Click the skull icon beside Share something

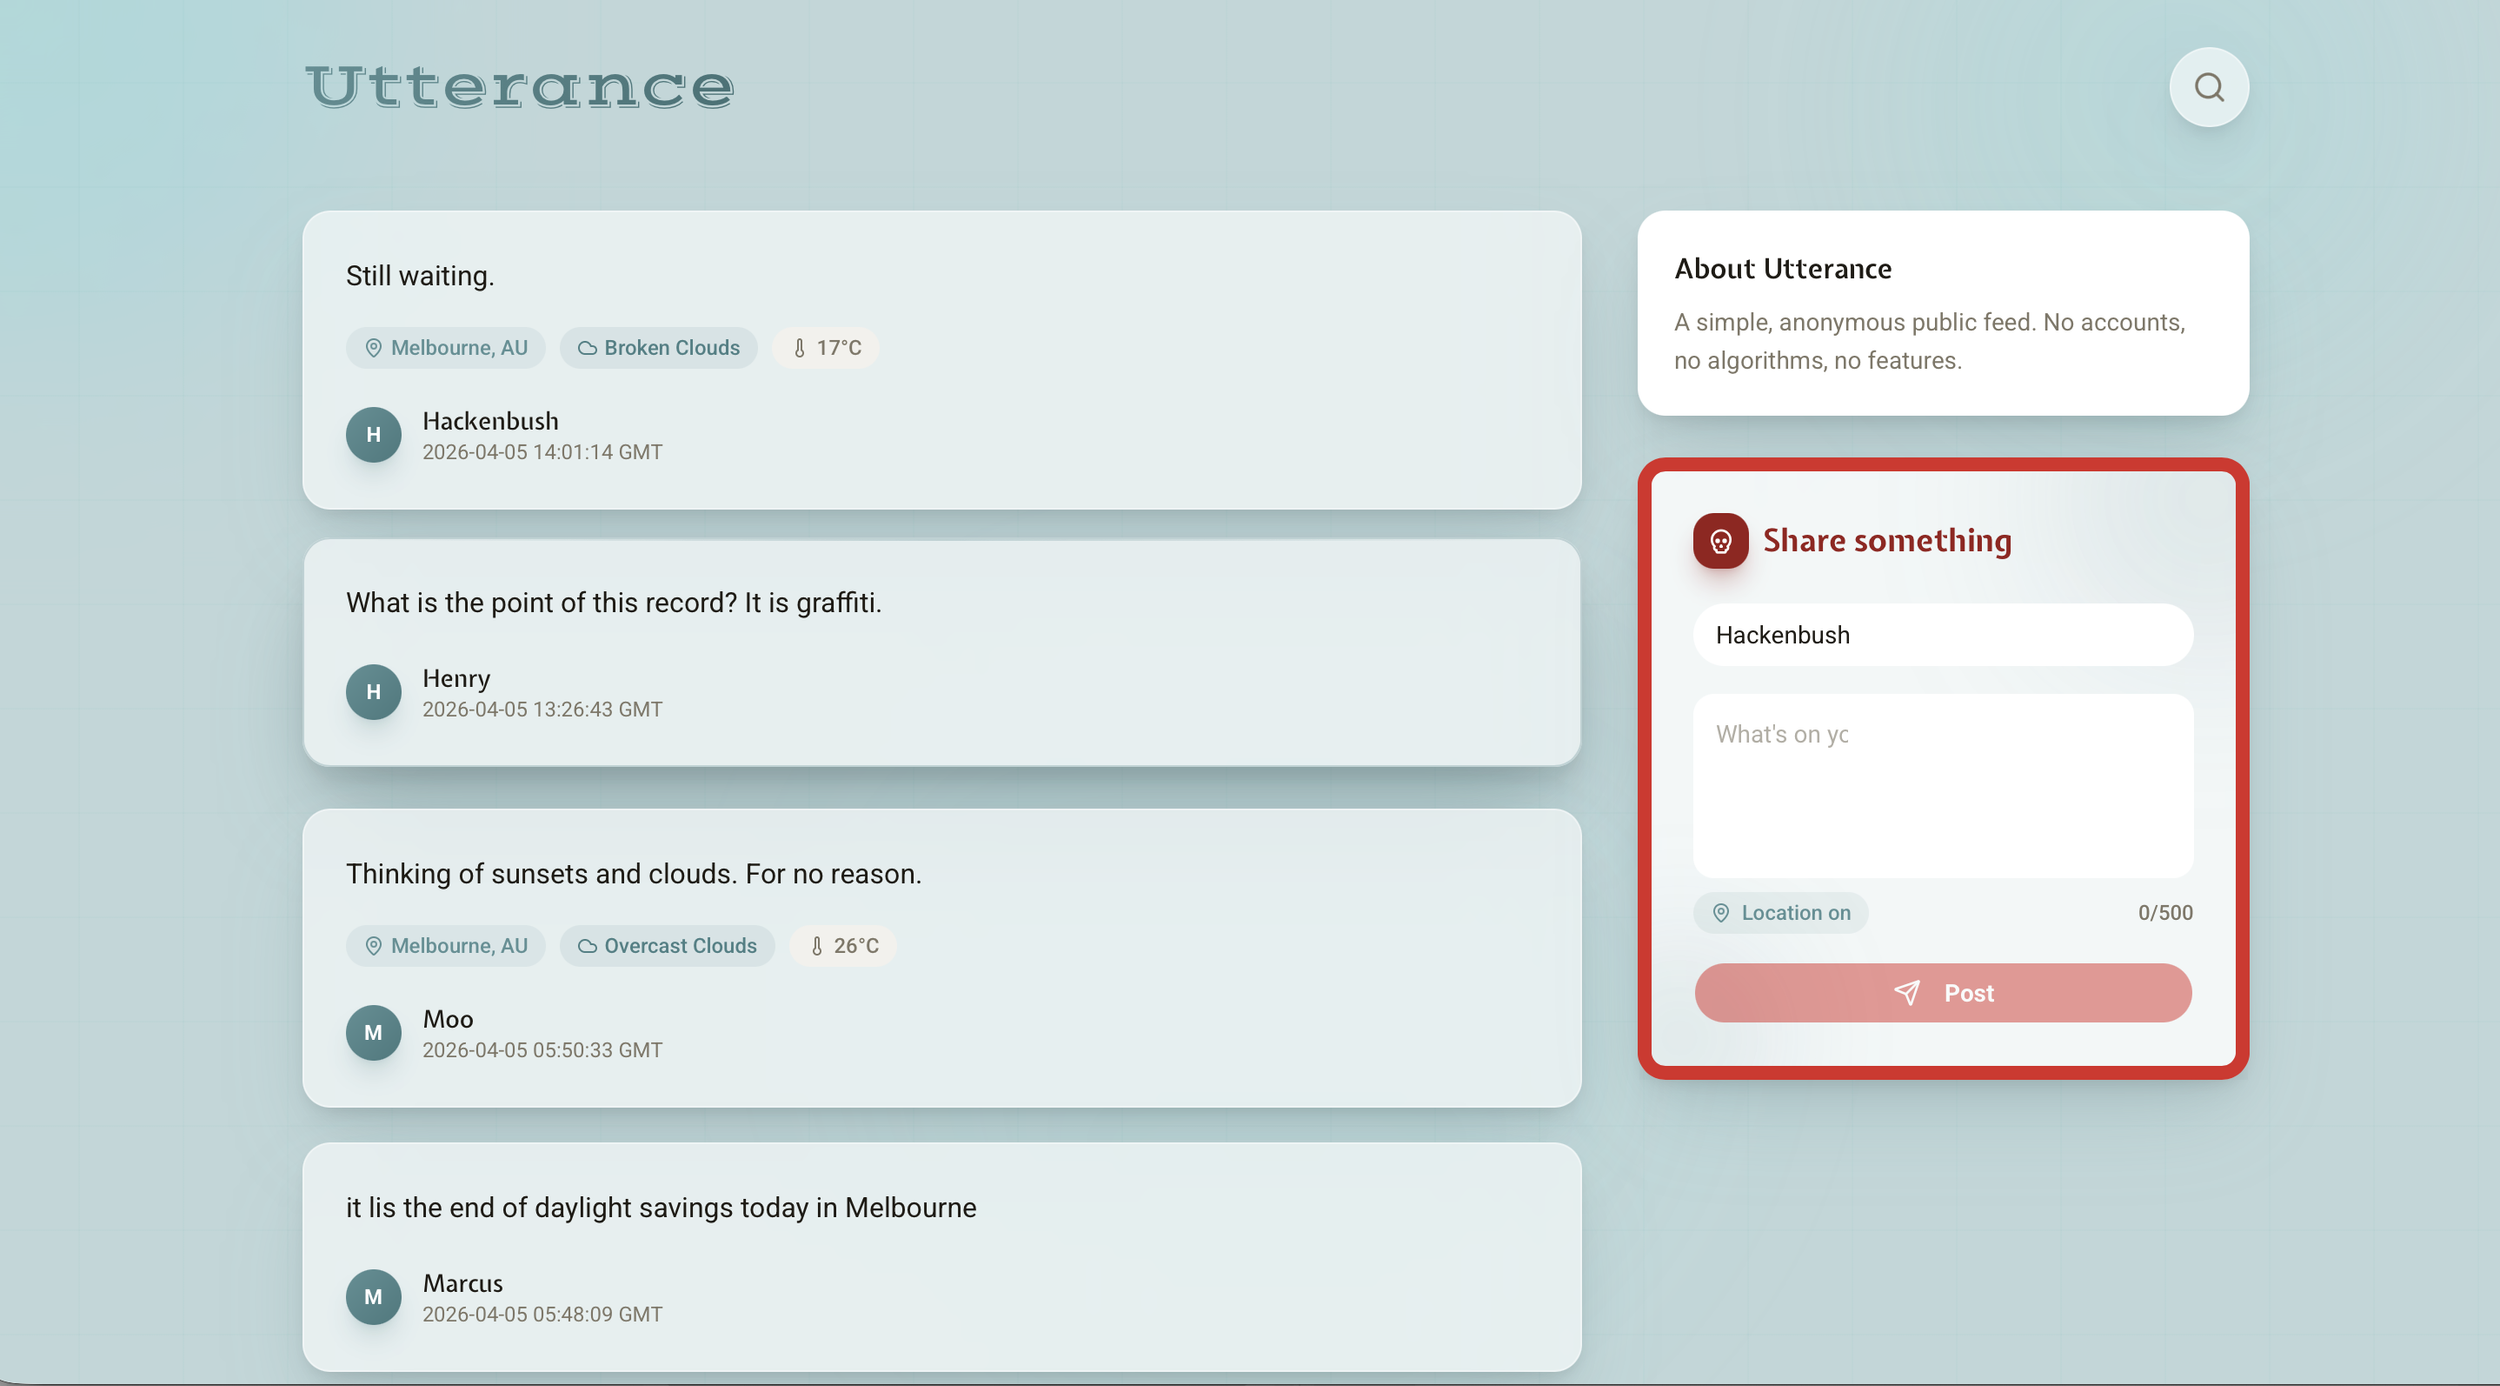coord(1720,540)
